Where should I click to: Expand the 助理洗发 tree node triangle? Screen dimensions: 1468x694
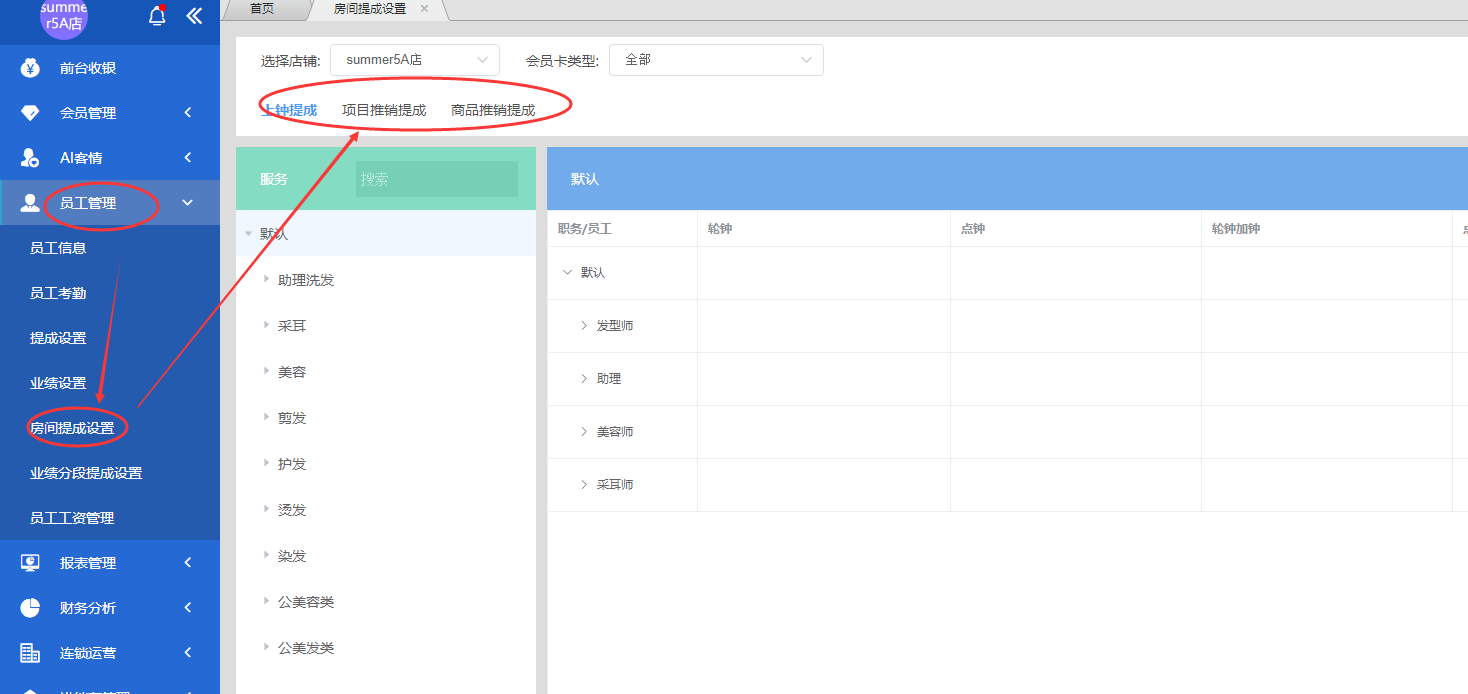point(267,280)
